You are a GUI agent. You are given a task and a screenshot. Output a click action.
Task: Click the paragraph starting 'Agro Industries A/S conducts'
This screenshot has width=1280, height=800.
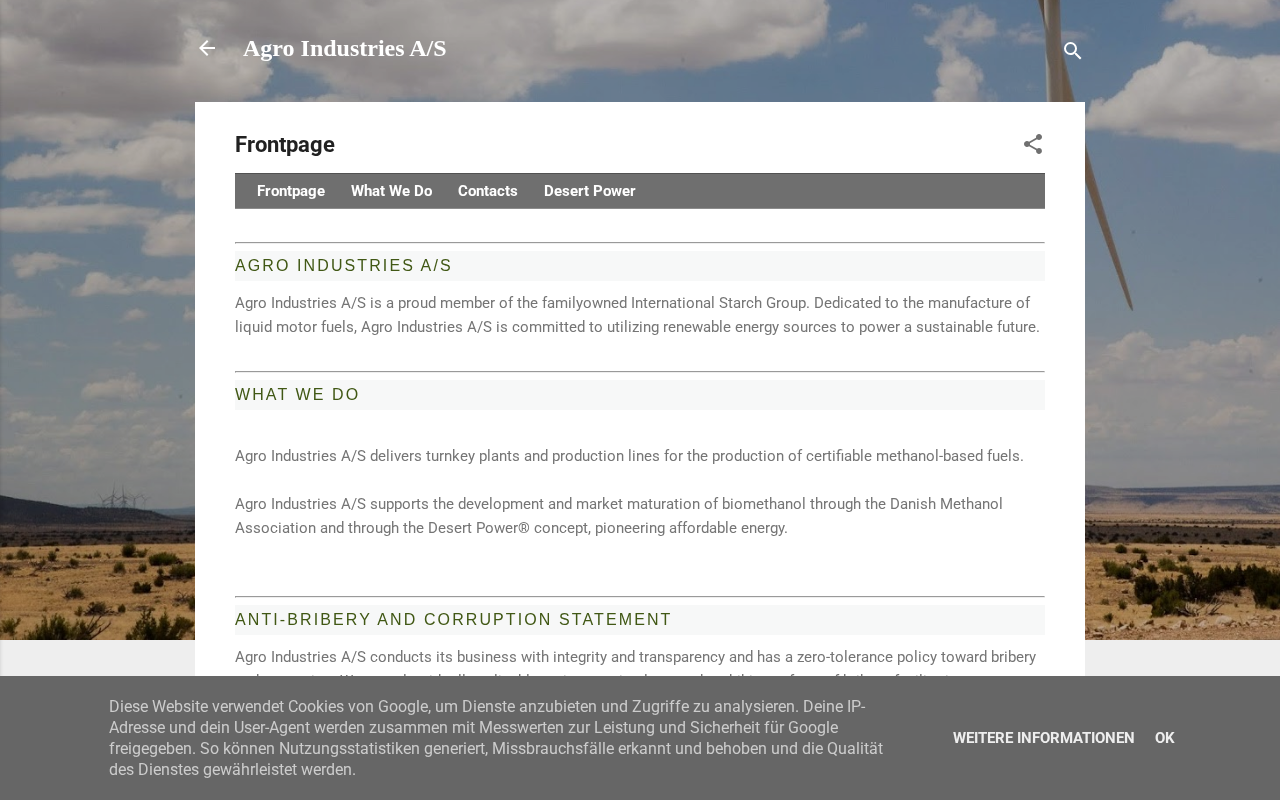click(x=636, y=661)
